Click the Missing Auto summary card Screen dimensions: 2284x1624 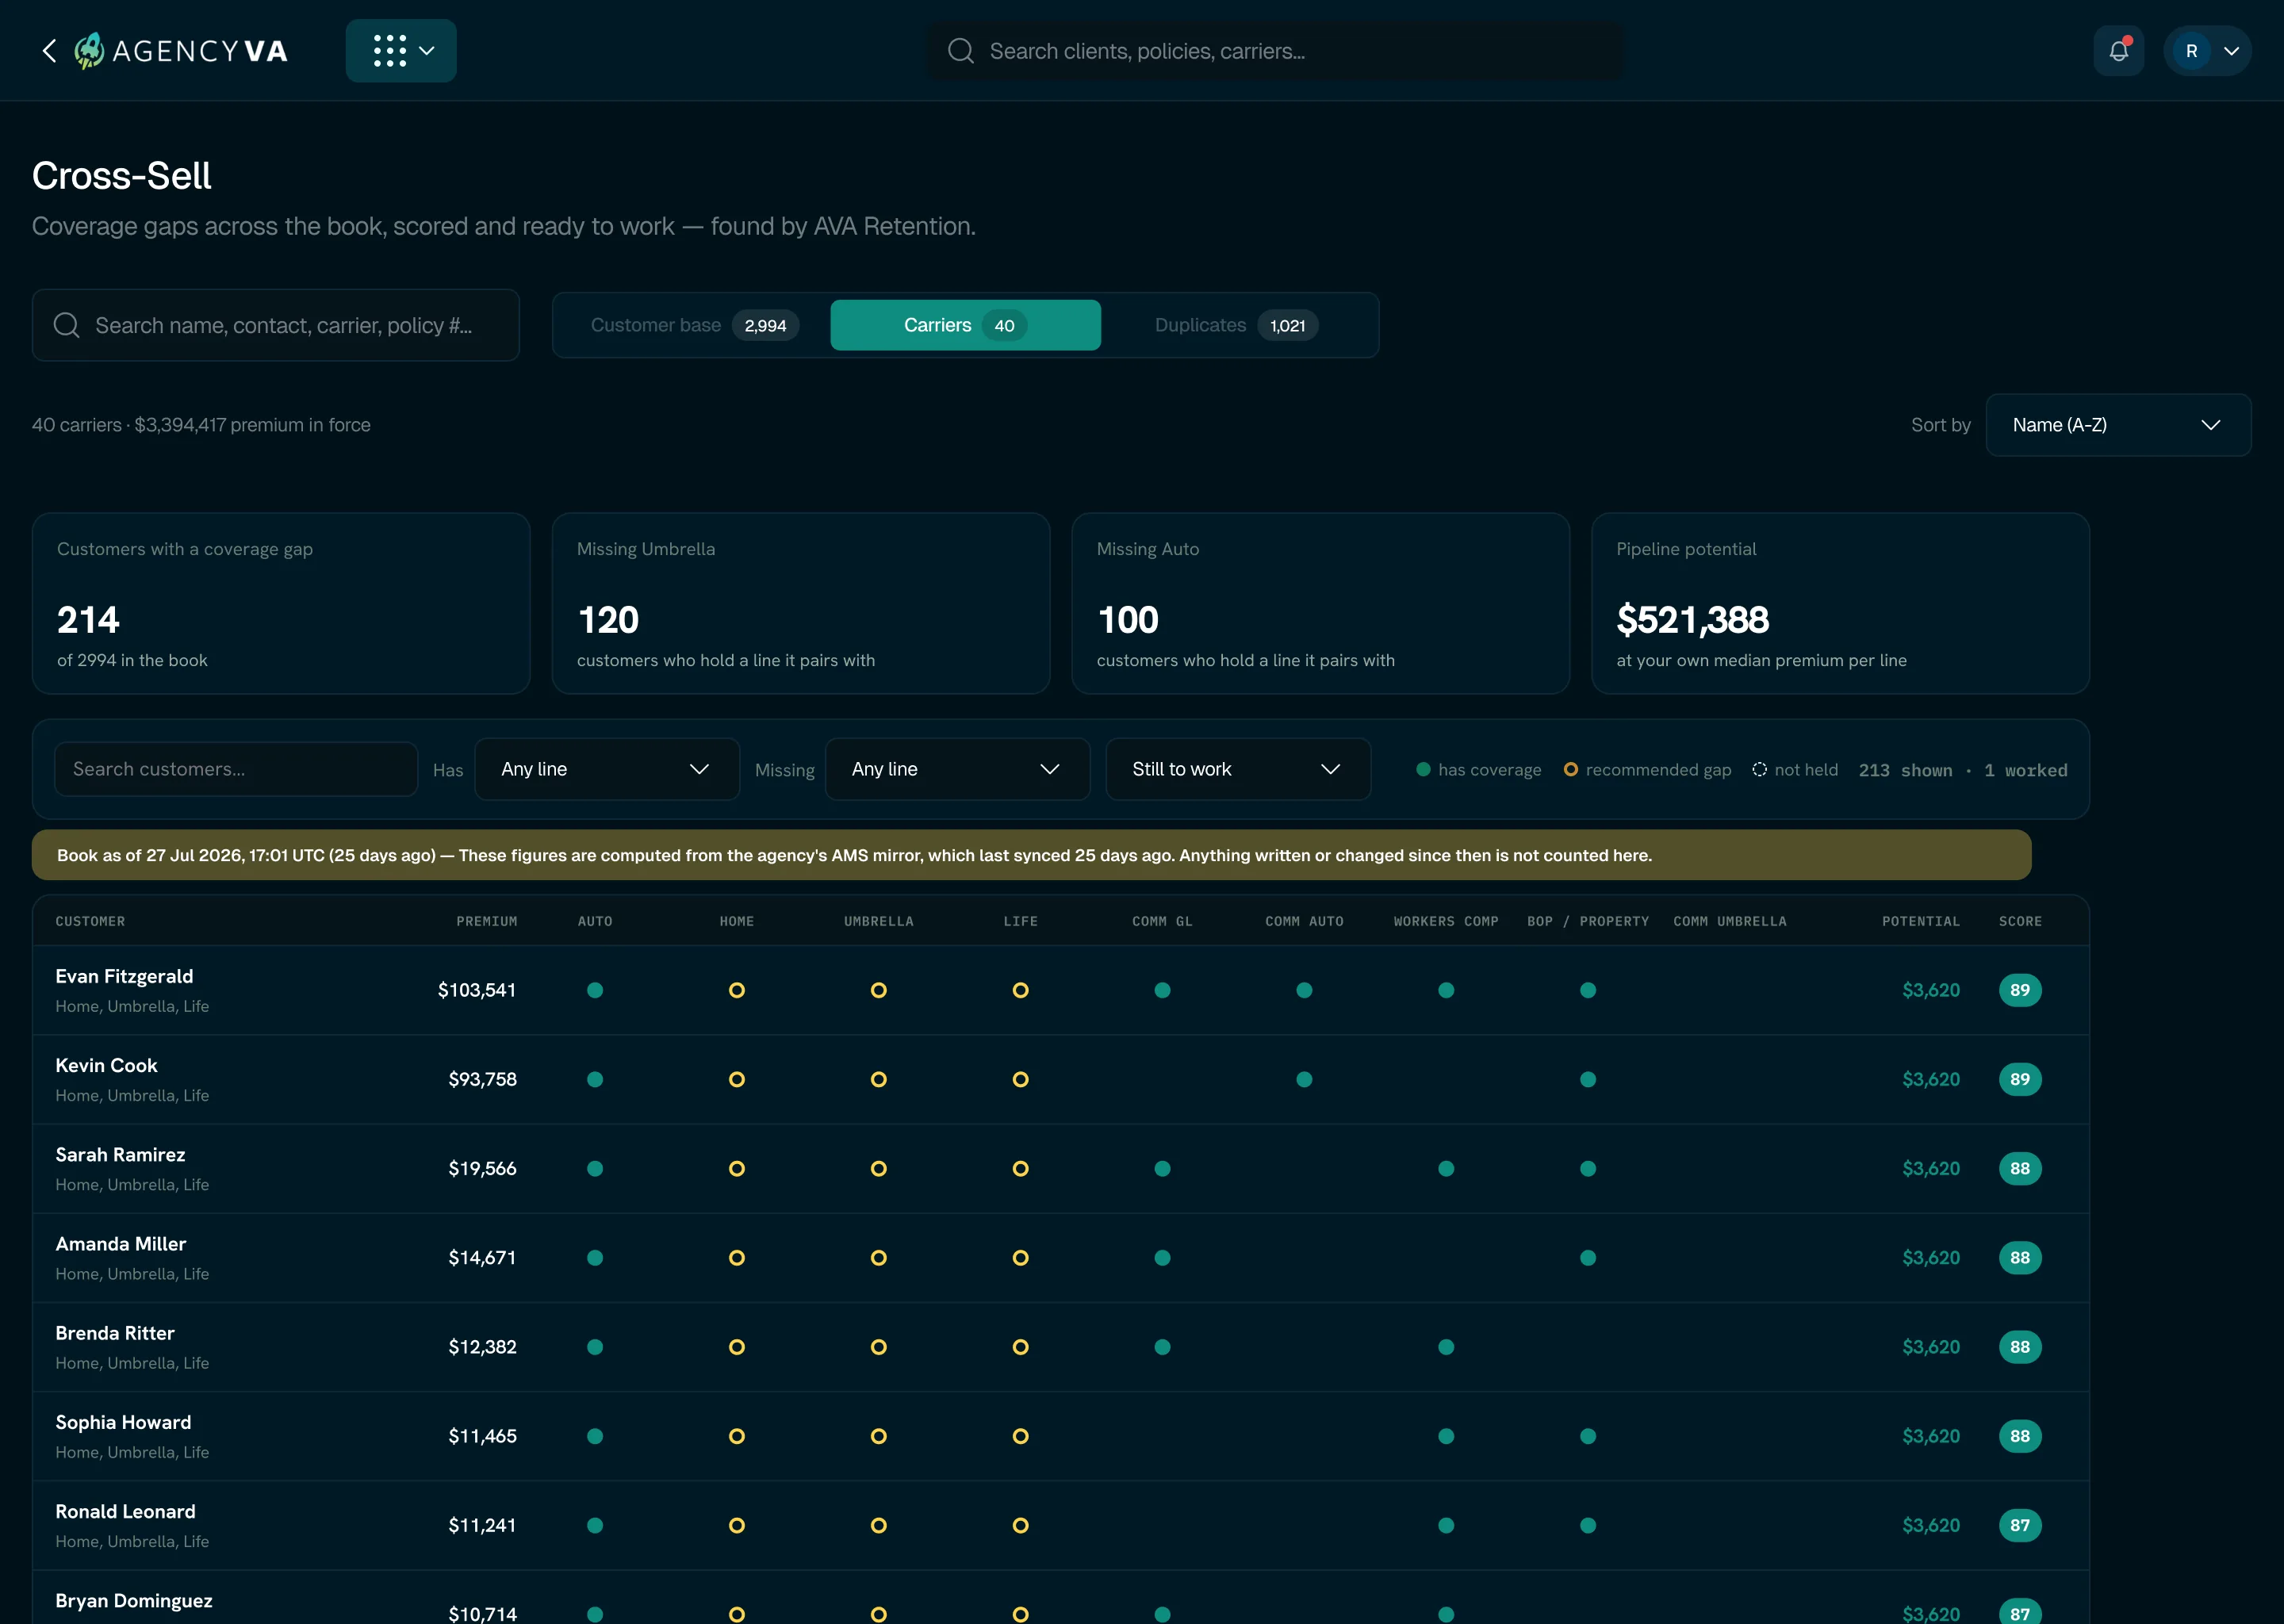pyautogui.click(x=1320, y=604)
